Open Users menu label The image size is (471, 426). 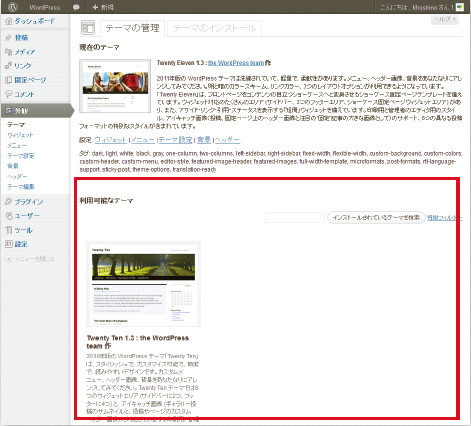point(27,216)
